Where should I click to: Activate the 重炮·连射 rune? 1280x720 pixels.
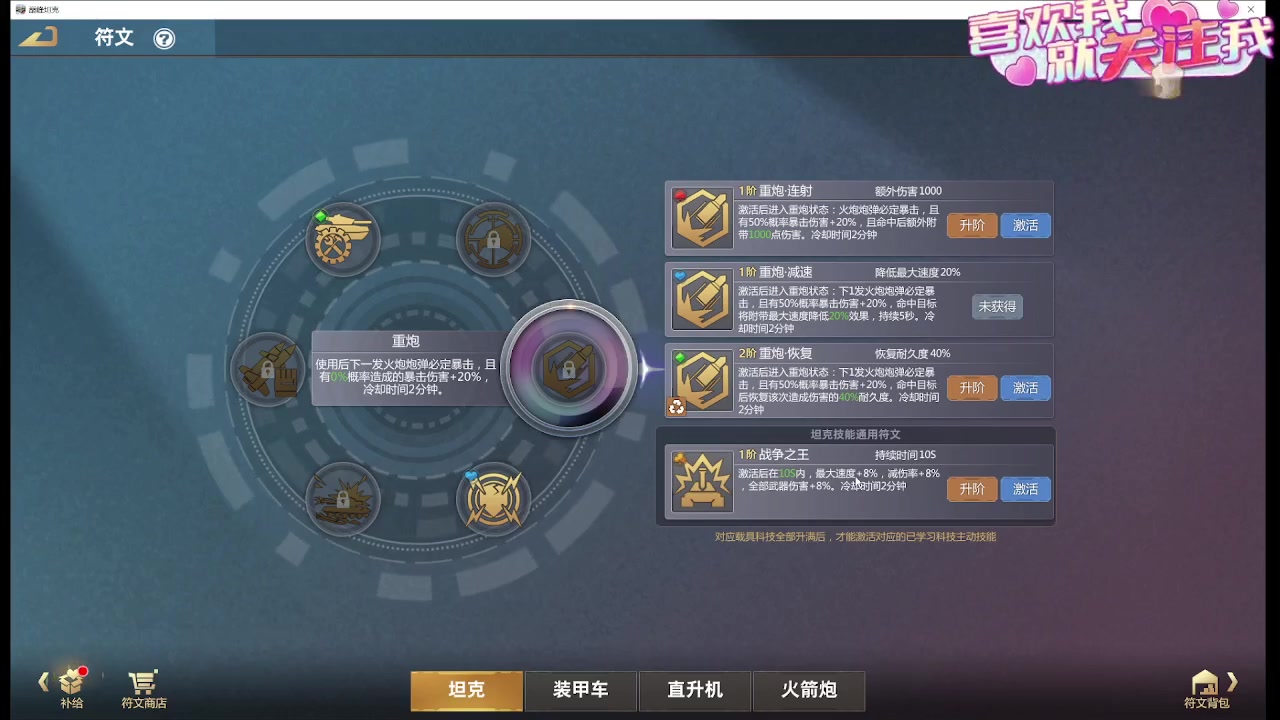pos(1025,226)
